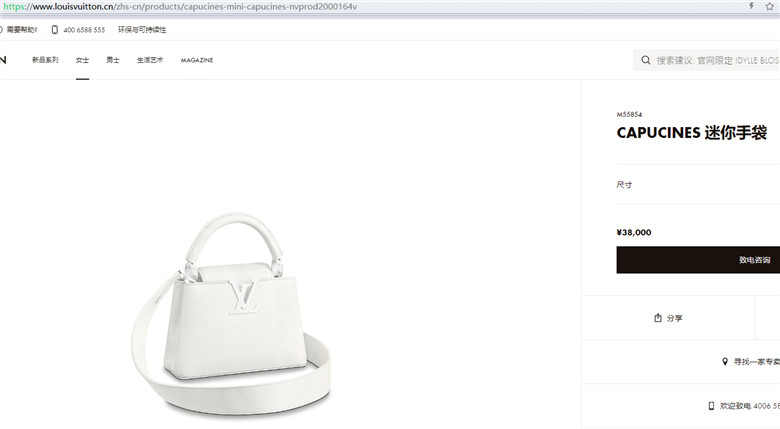The width and height of the screenshot is (780, 429).
Task: Open the 生活艺术 menu
Action: pos(150,60)
